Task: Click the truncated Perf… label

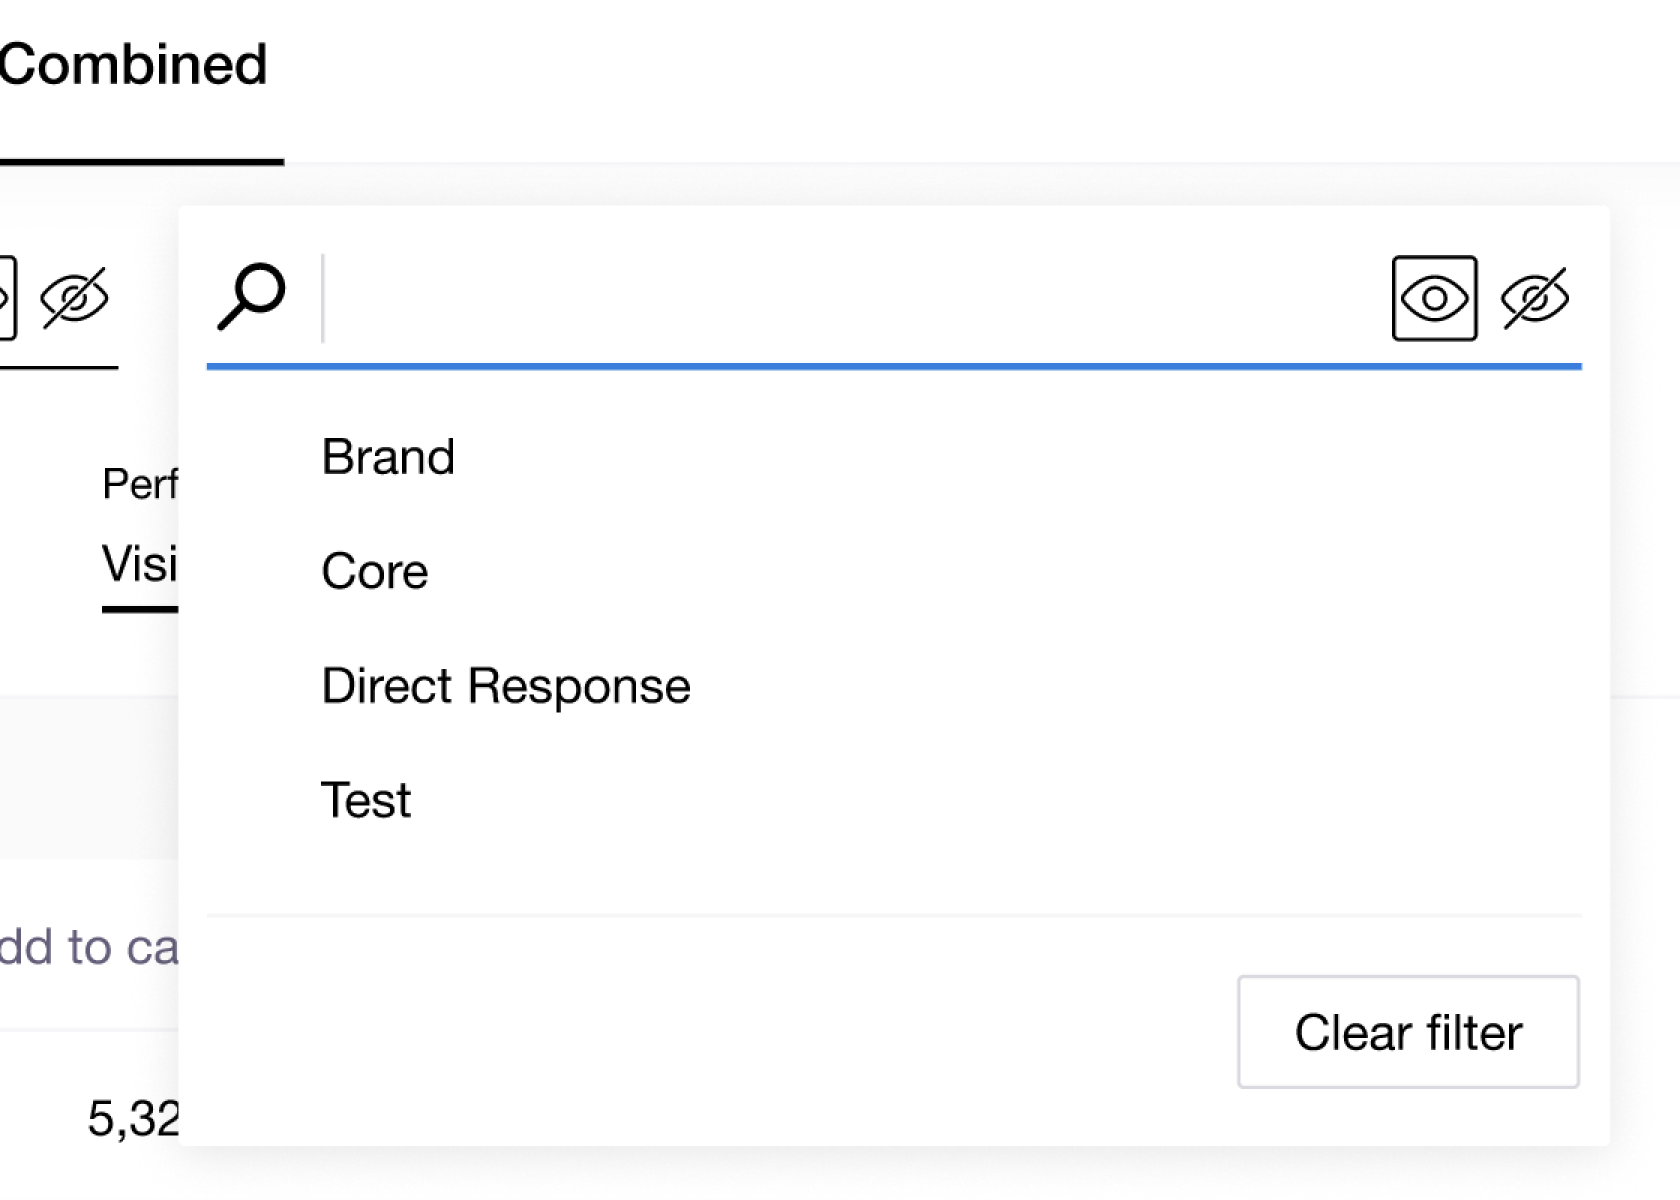Action: click(140, 485)
